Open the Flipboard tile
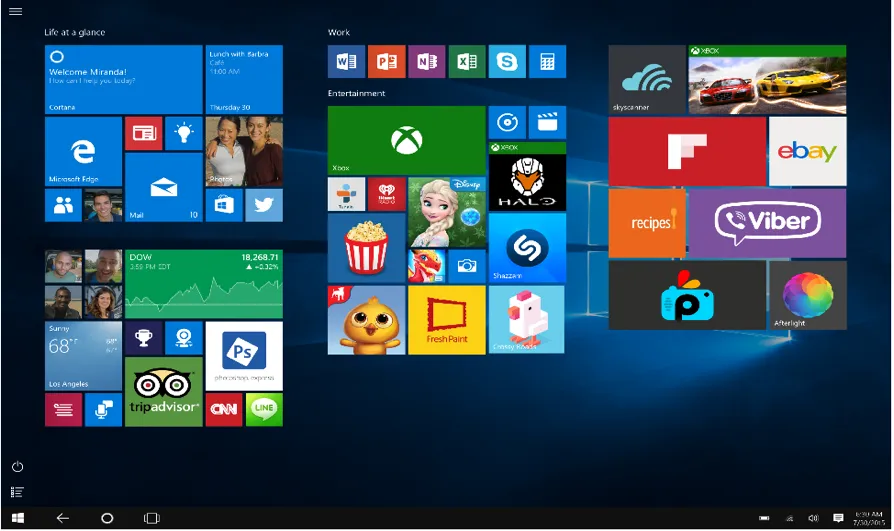Screen dimensions: 894x531 pos(688,152)
